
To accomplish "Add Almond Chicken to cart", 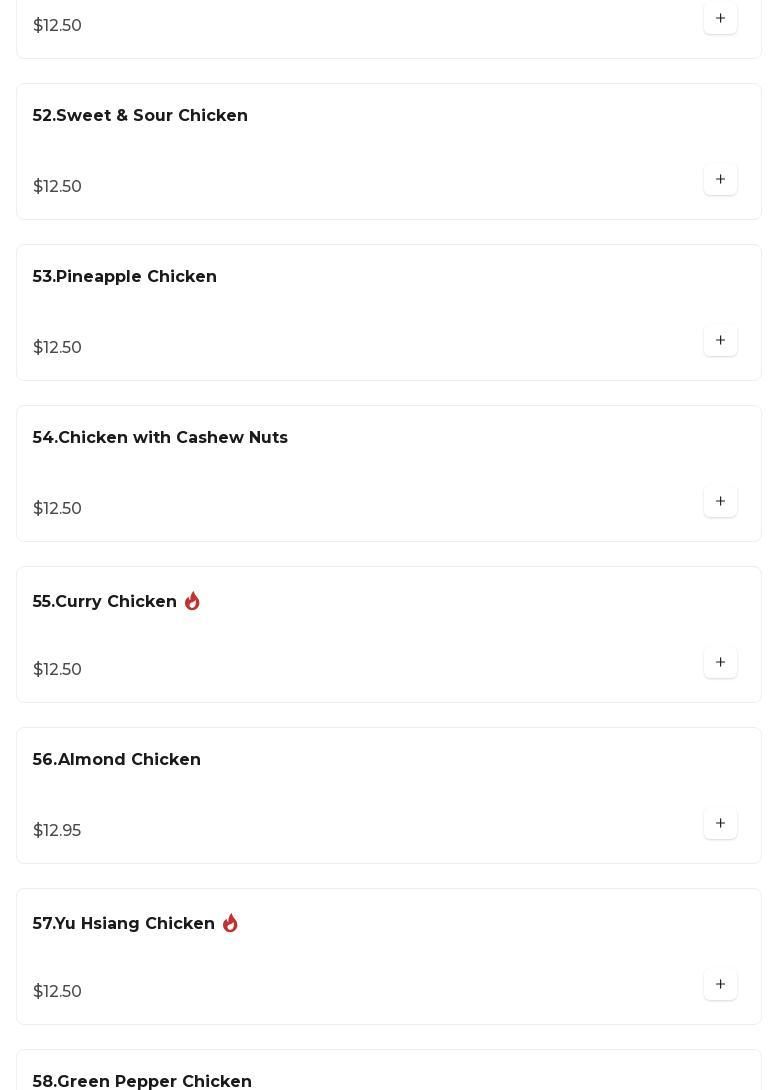I will click(x=720, y=824).
